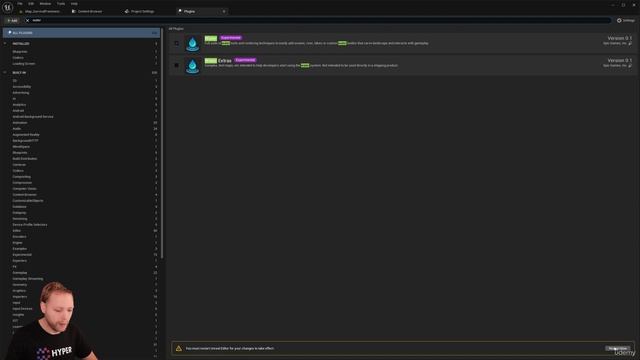Viewport: 640px width, 360px height.
Task: Select the Exporters category
Action: pyautogui.click(x=20, y=260)
